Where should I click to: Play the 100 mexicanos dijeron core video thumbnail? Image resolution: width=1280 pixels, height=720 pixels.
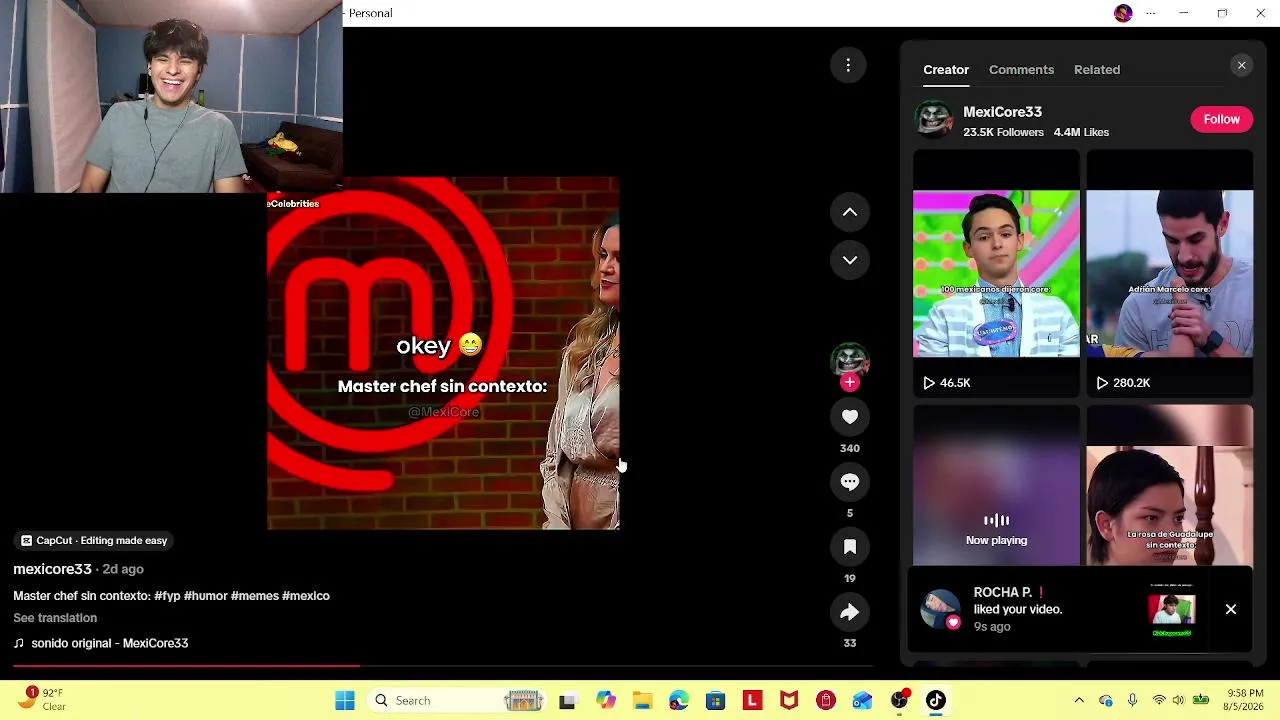point(996,274)
